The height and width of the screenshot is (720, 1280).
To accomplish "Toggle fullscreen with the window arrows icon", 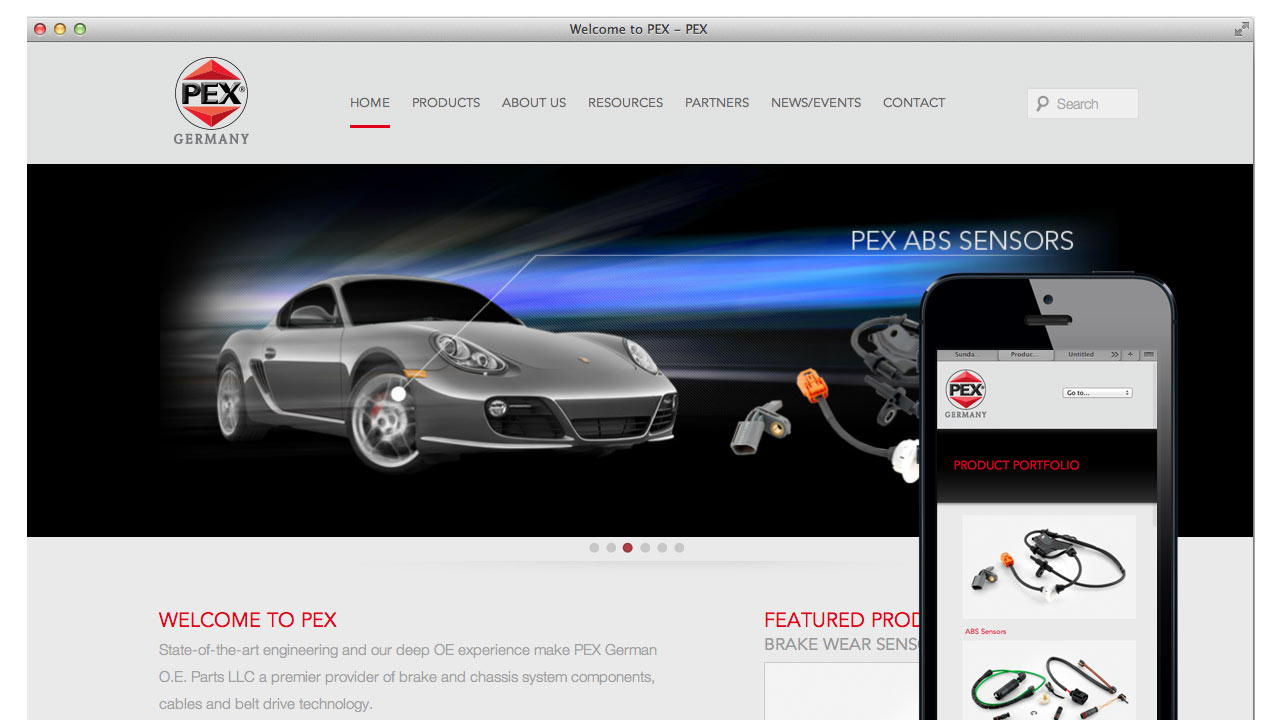I will click(1241, 29).
